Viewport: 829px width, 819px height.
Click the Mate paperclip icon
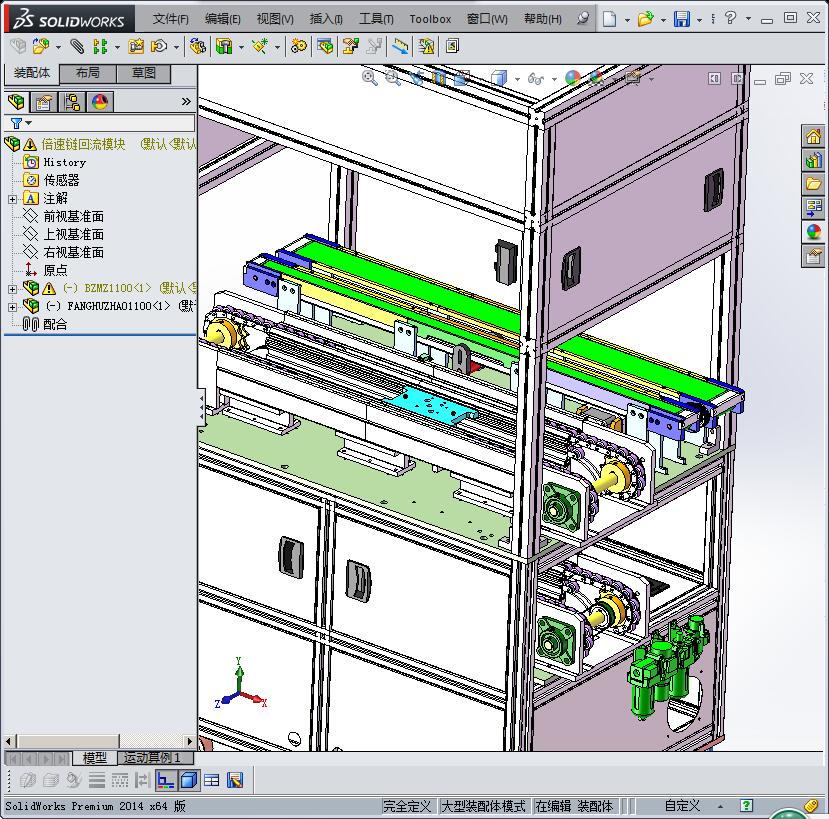[x=77, y=47]
